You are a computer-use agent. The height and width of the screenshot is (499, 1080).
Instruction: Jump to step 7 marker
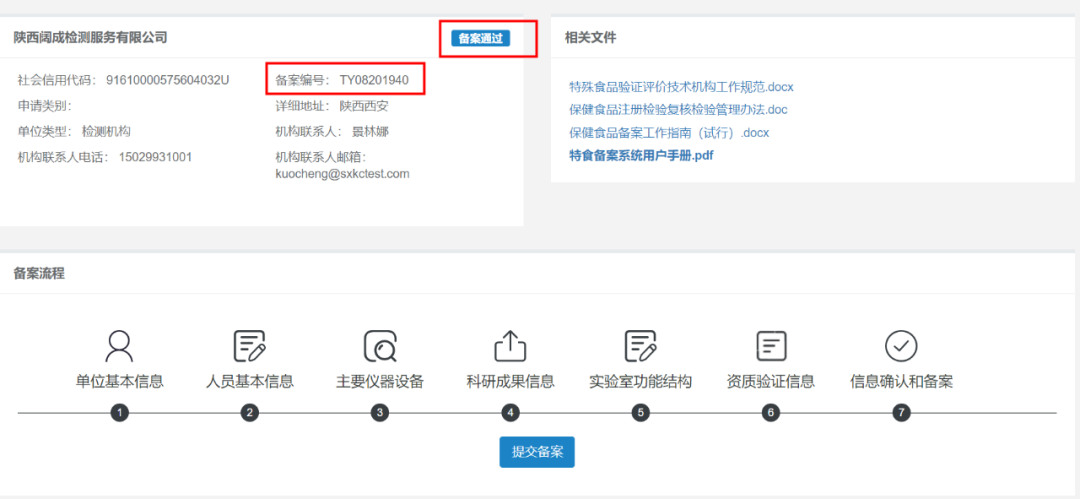[901, 413]
